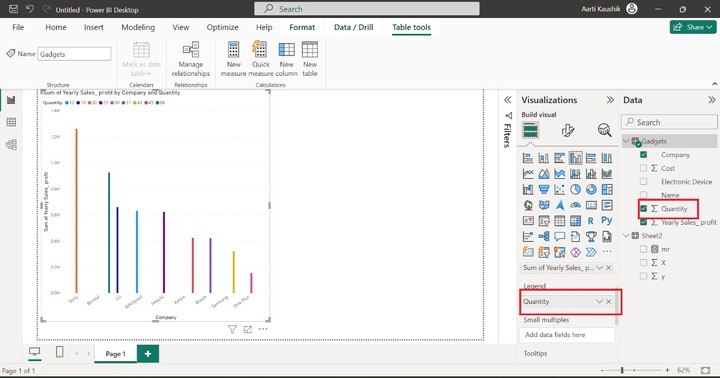Open the Format visual brush icon

(568, 130)
